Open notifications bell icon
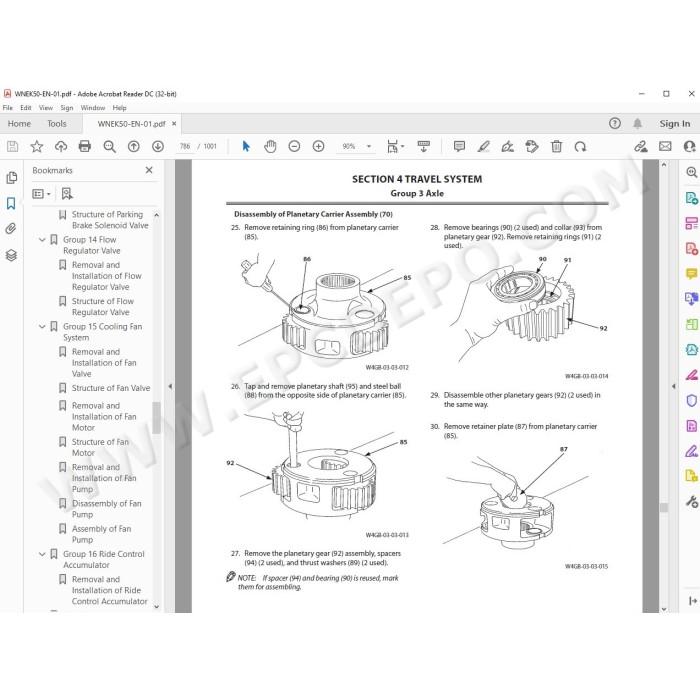The image size is (700, 700). click(x=638, y=124)
